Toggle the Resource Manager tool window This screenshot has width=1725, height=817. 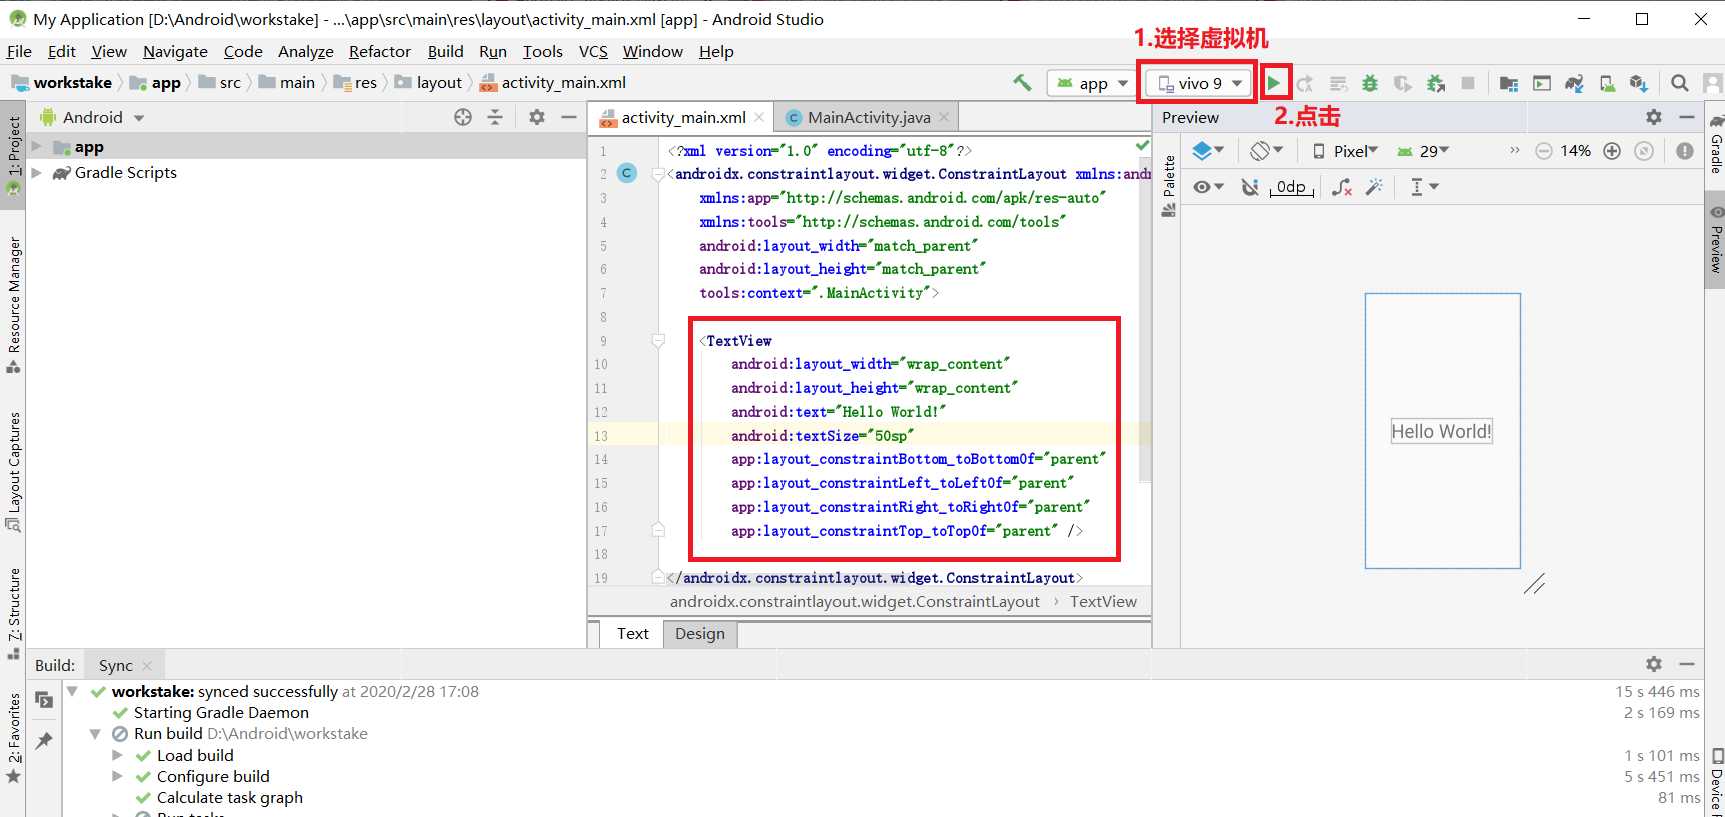coord(13,305)
